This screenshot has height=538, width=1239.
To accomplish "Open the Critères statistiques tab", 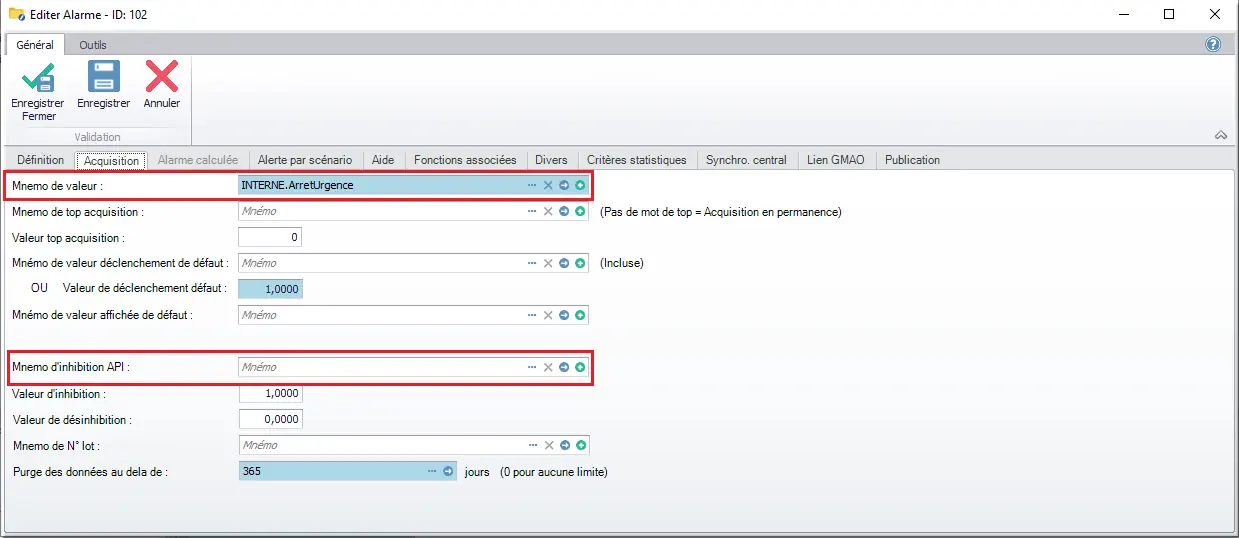I will [637, 160].
